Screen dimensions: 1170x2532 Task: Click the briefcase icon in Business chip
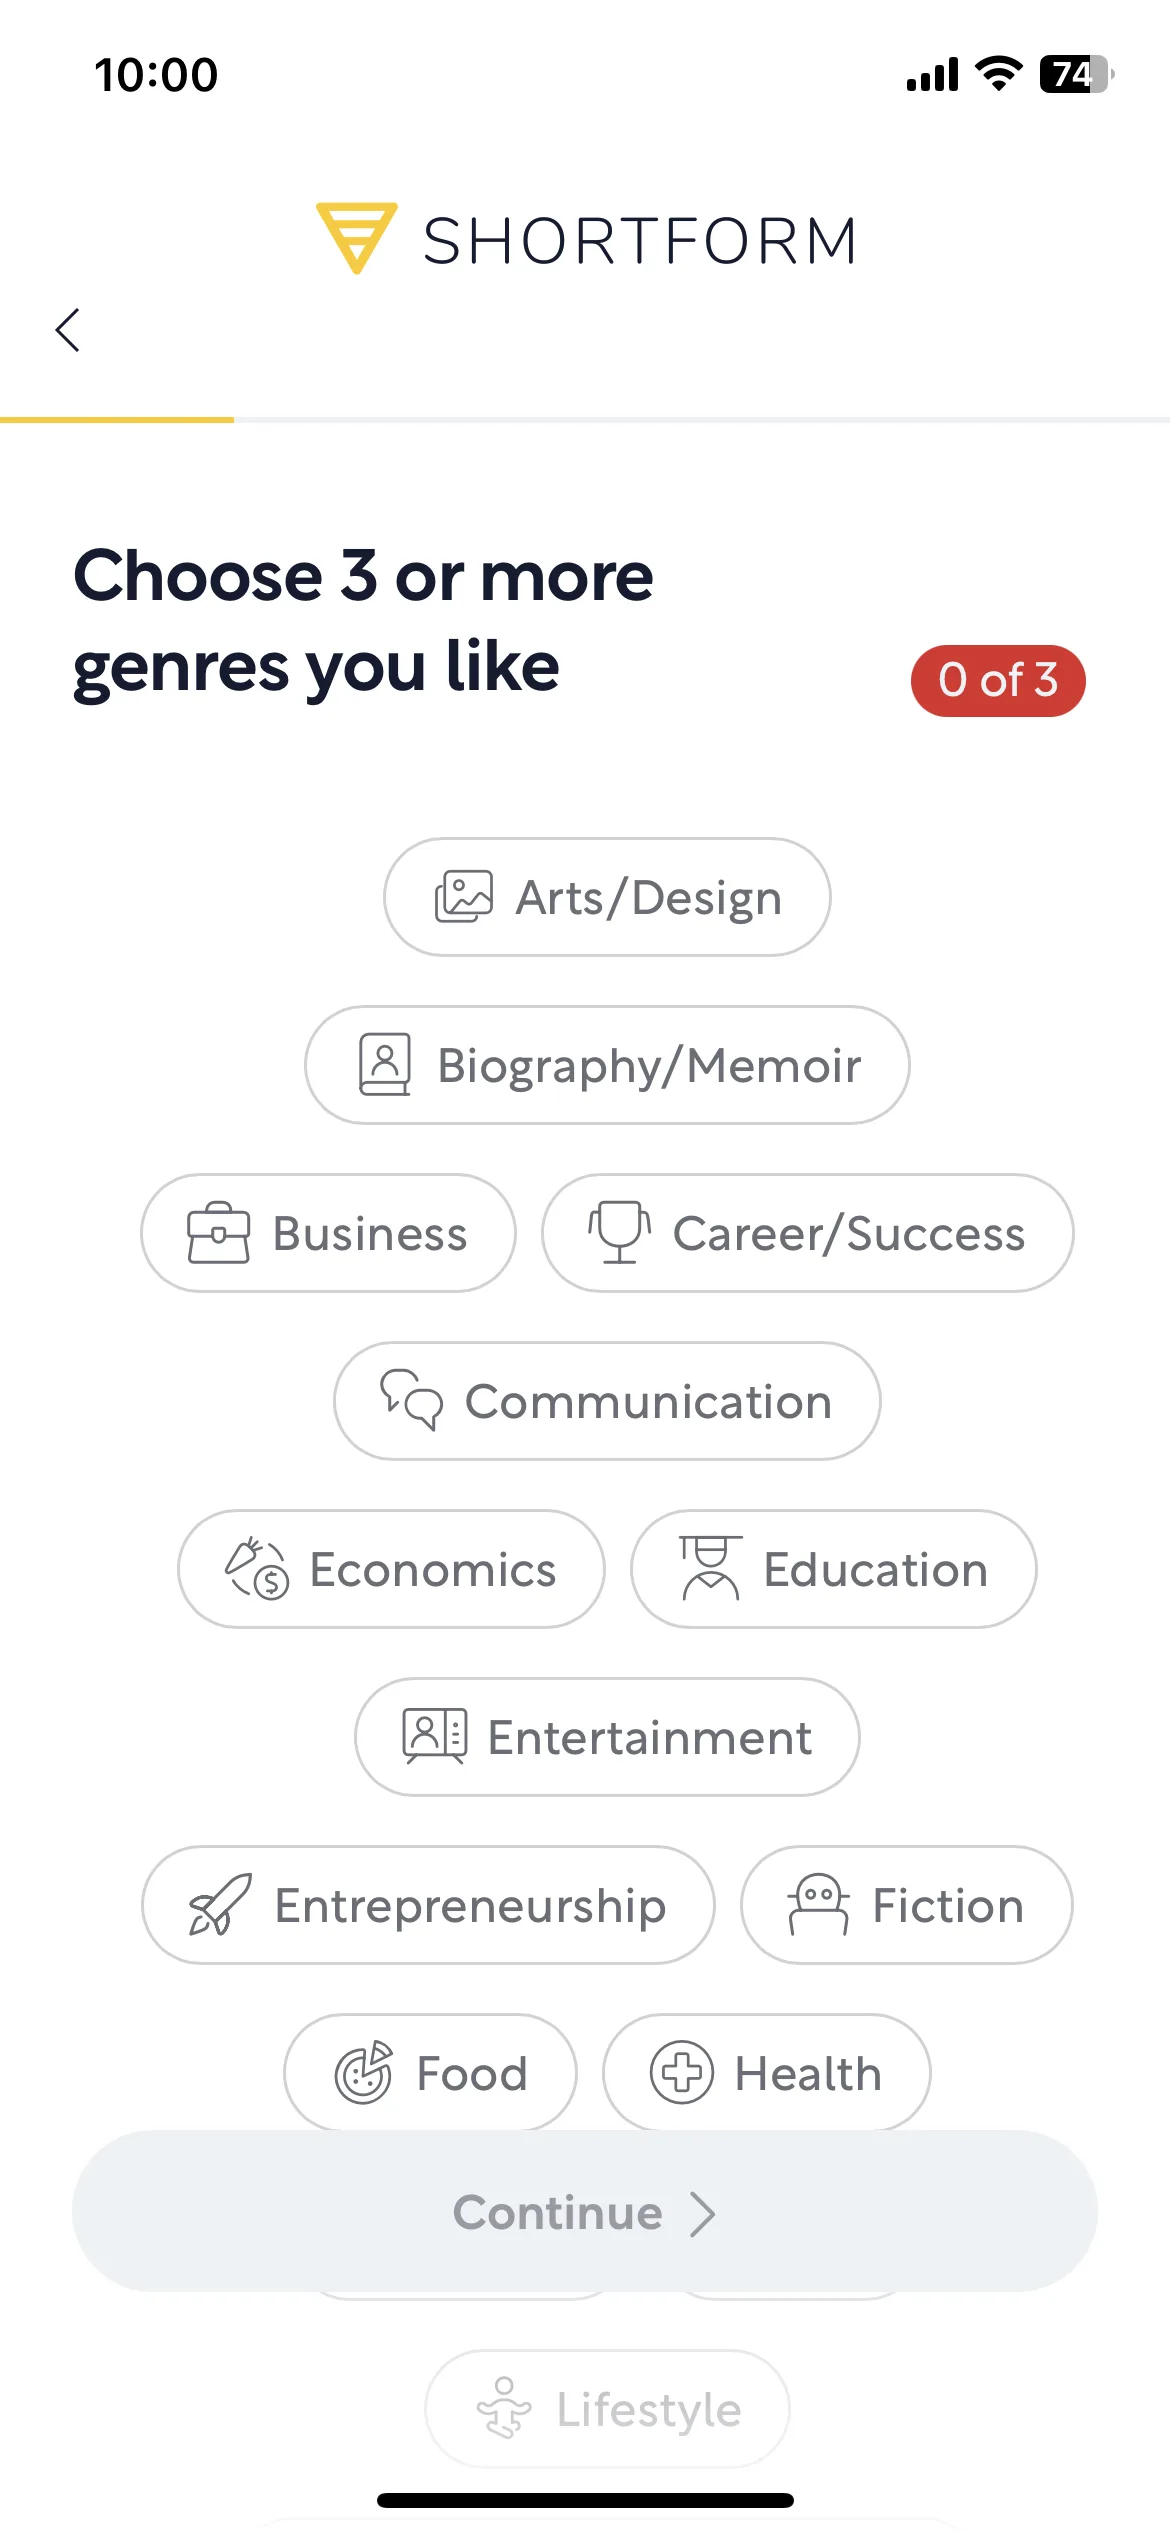click(218, 1233)
